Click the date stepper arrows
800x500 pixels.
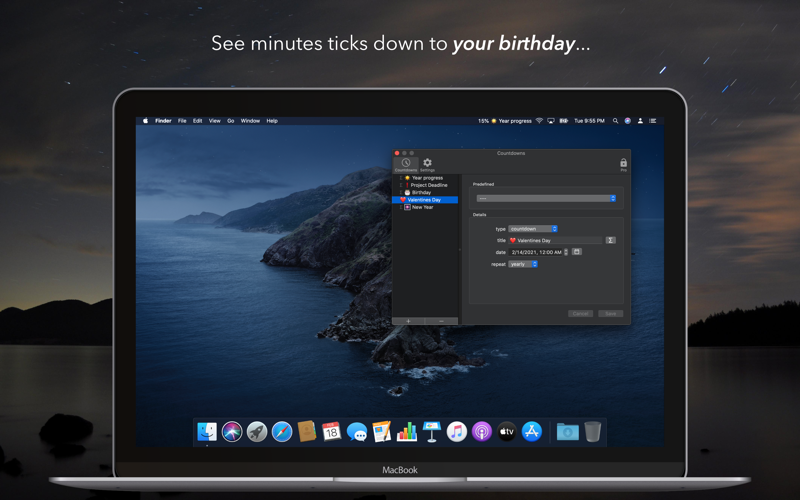click(x=566, y=252)
